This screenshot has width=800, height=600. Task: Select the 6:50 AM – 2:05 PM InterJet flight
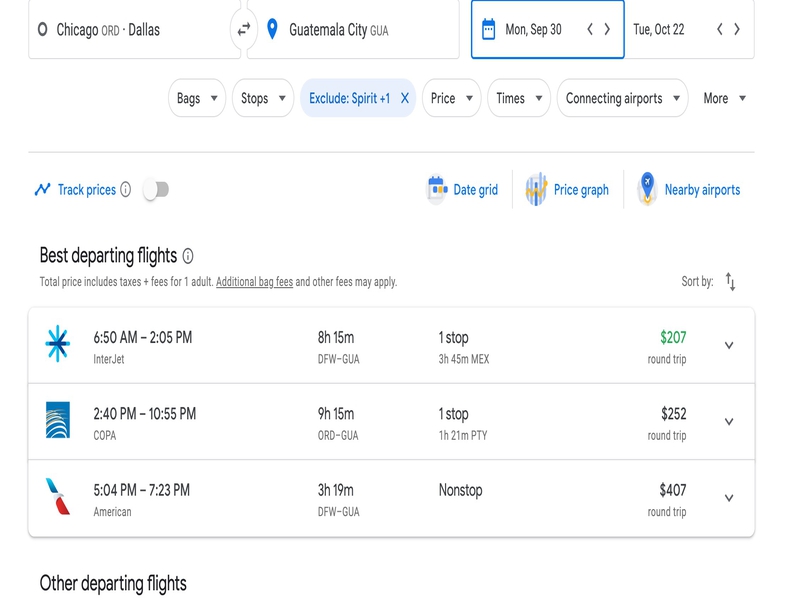pyautogui.click(x=391, y=345)
